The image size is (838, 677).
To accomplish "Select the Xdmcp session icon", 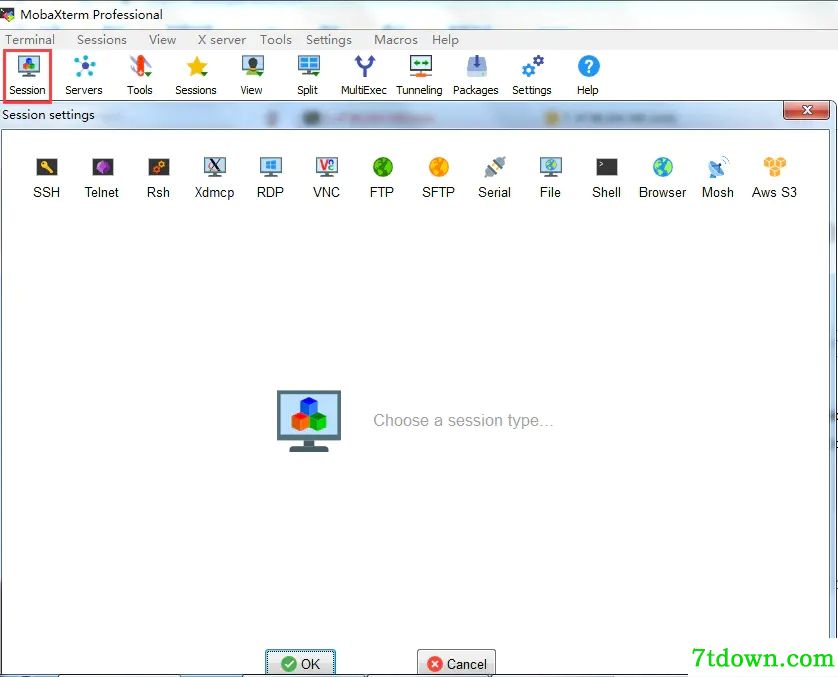I will pyautogui.click(x=214, y=178).
